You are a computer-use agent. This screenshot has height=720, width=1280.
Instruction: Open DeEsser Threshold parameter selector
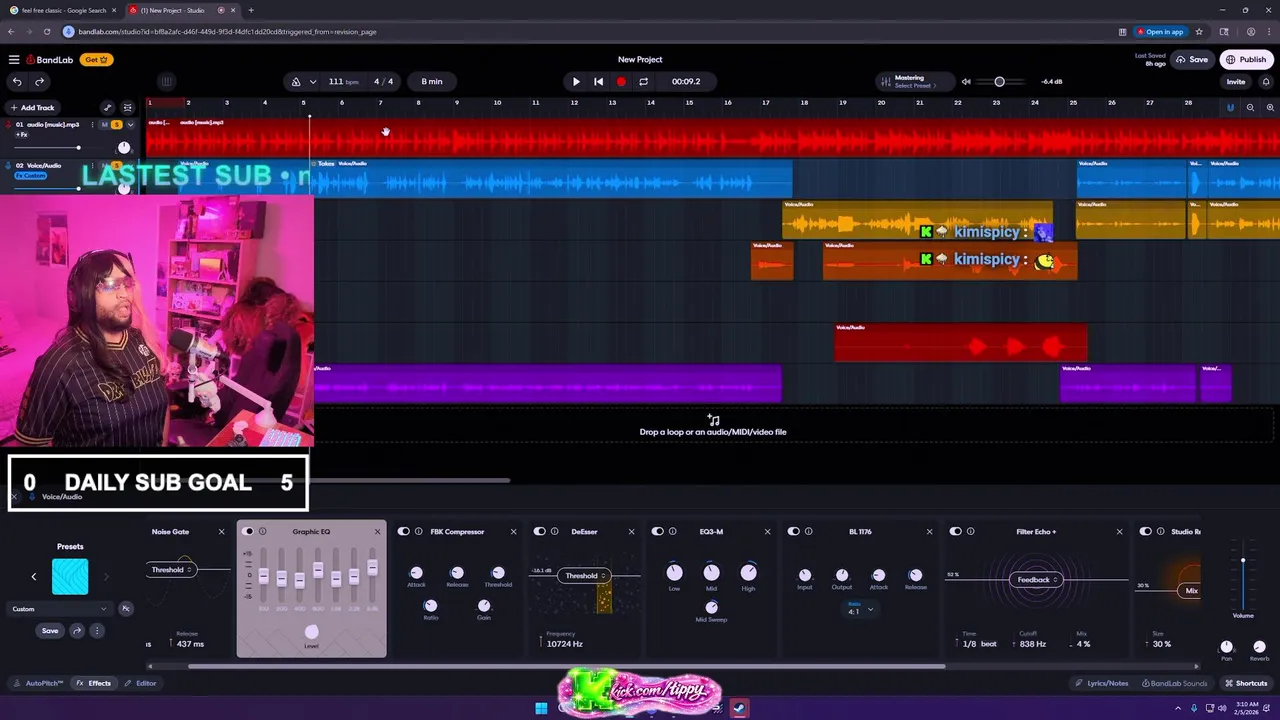click(585, 576)
